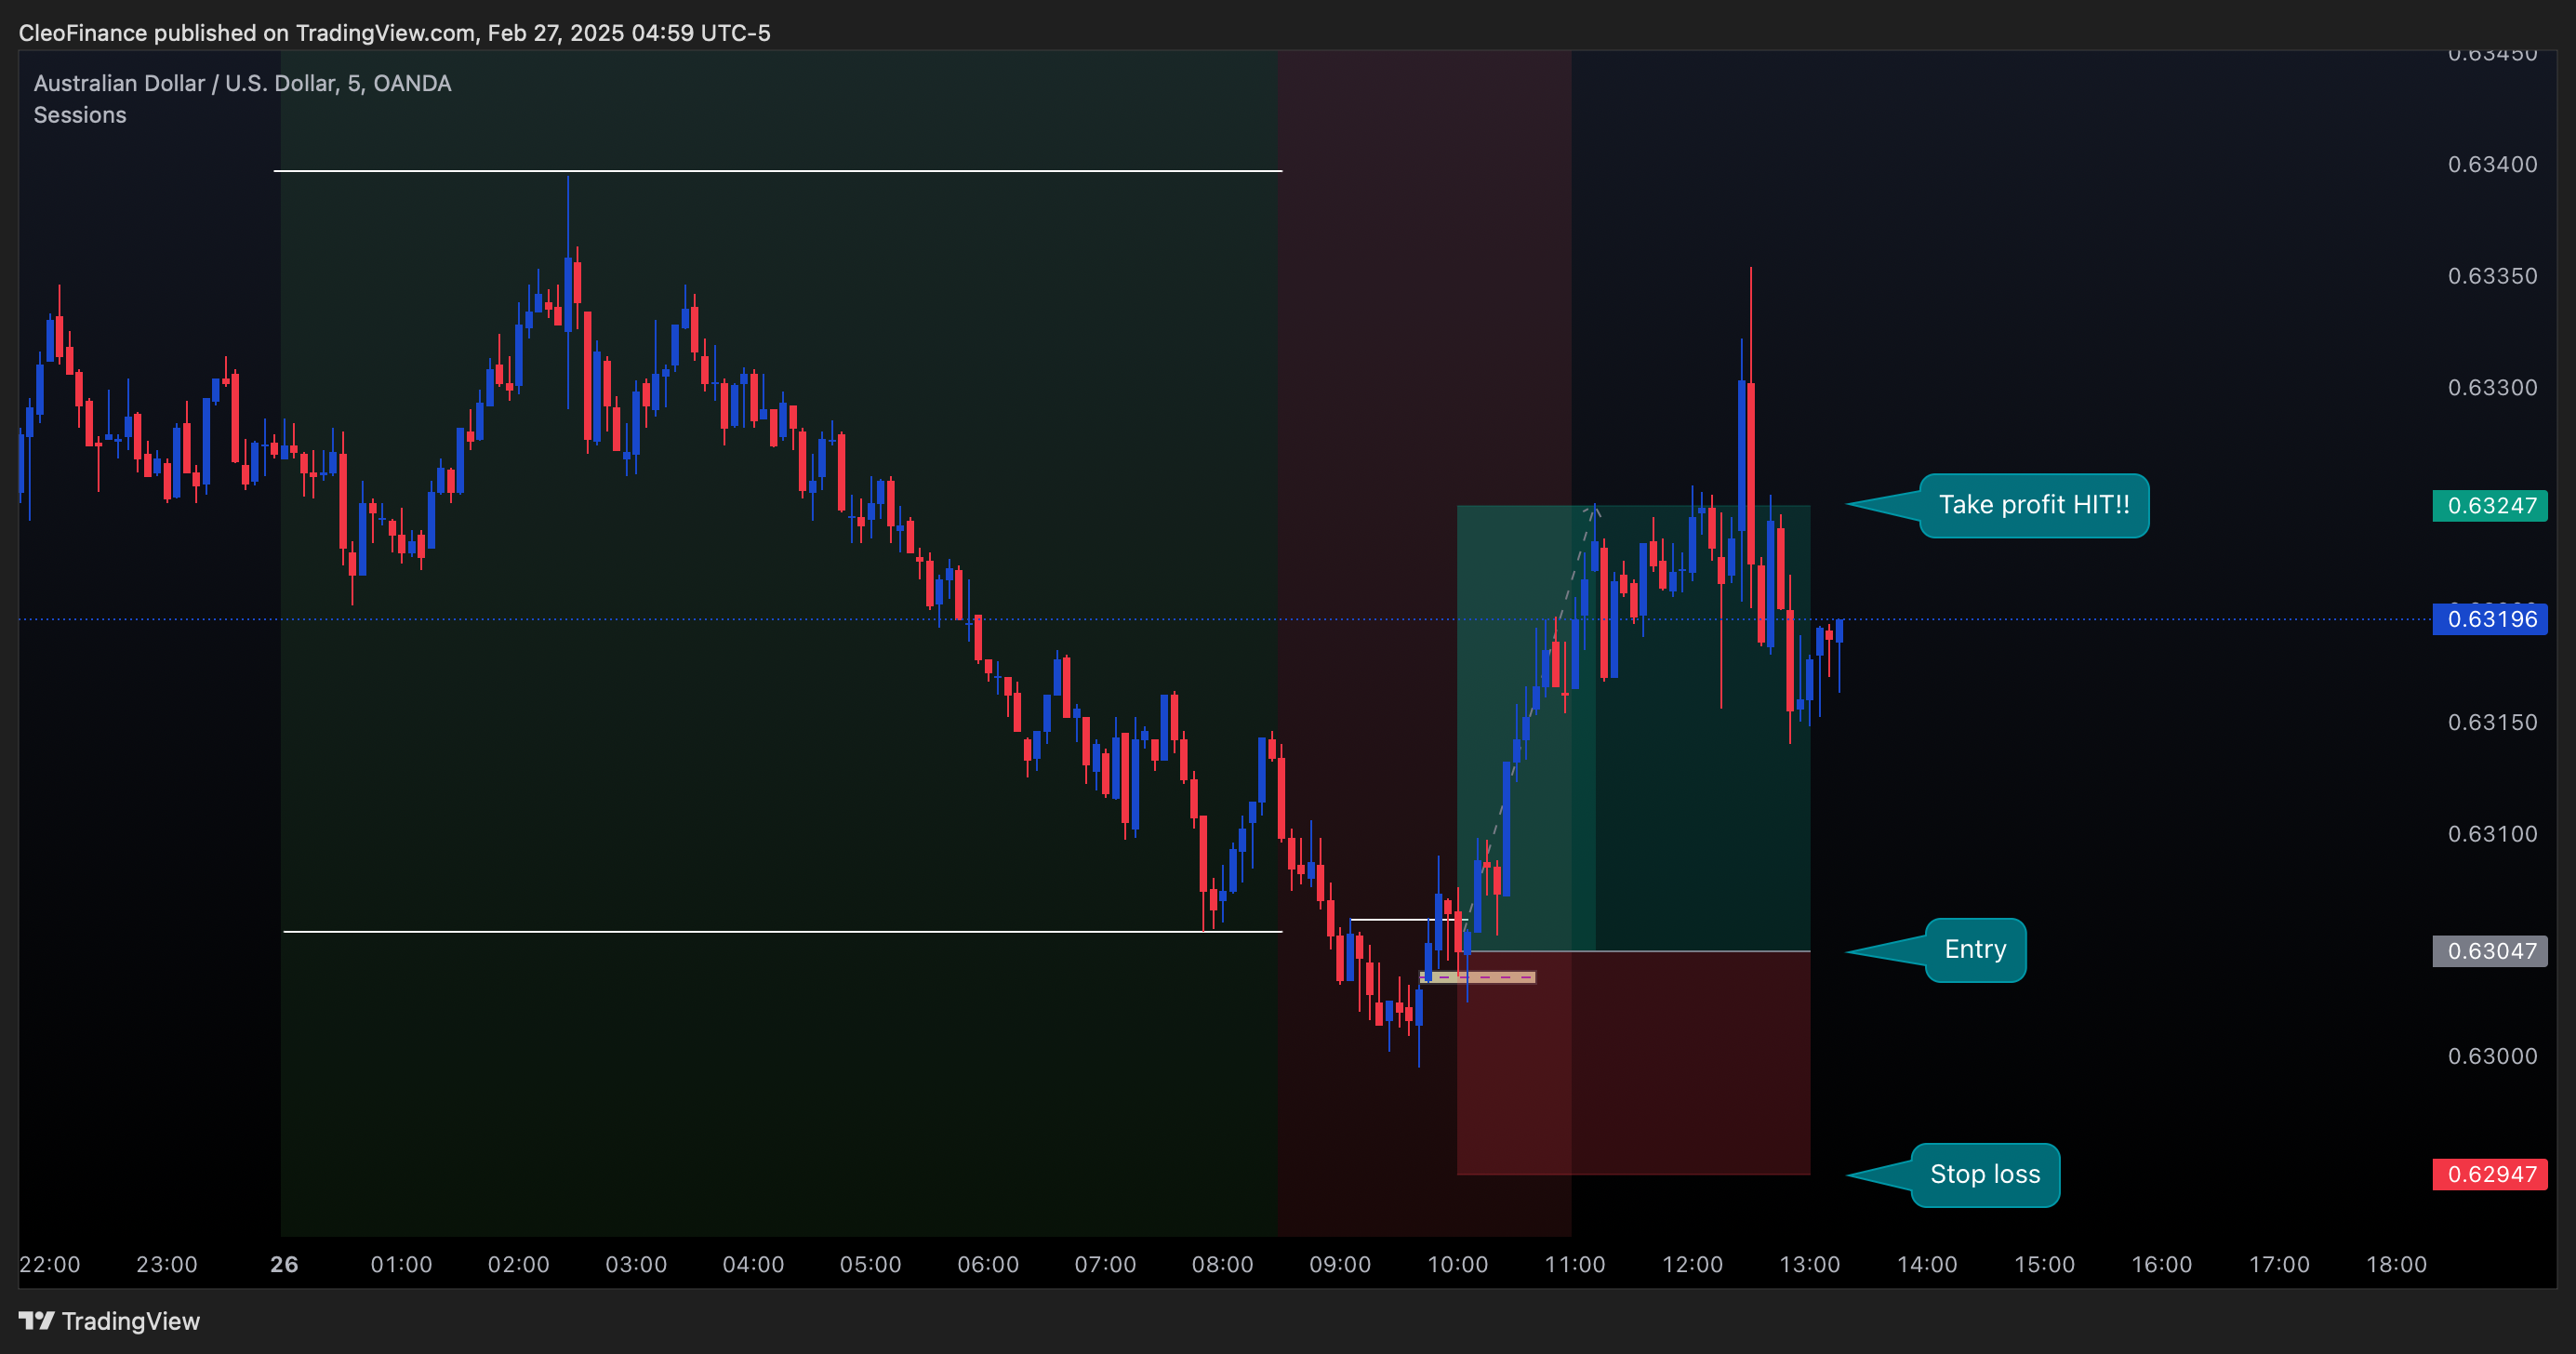Click the 23:00 time axis label
Screen dimensions: 2576x1354
pos(167,1264)
